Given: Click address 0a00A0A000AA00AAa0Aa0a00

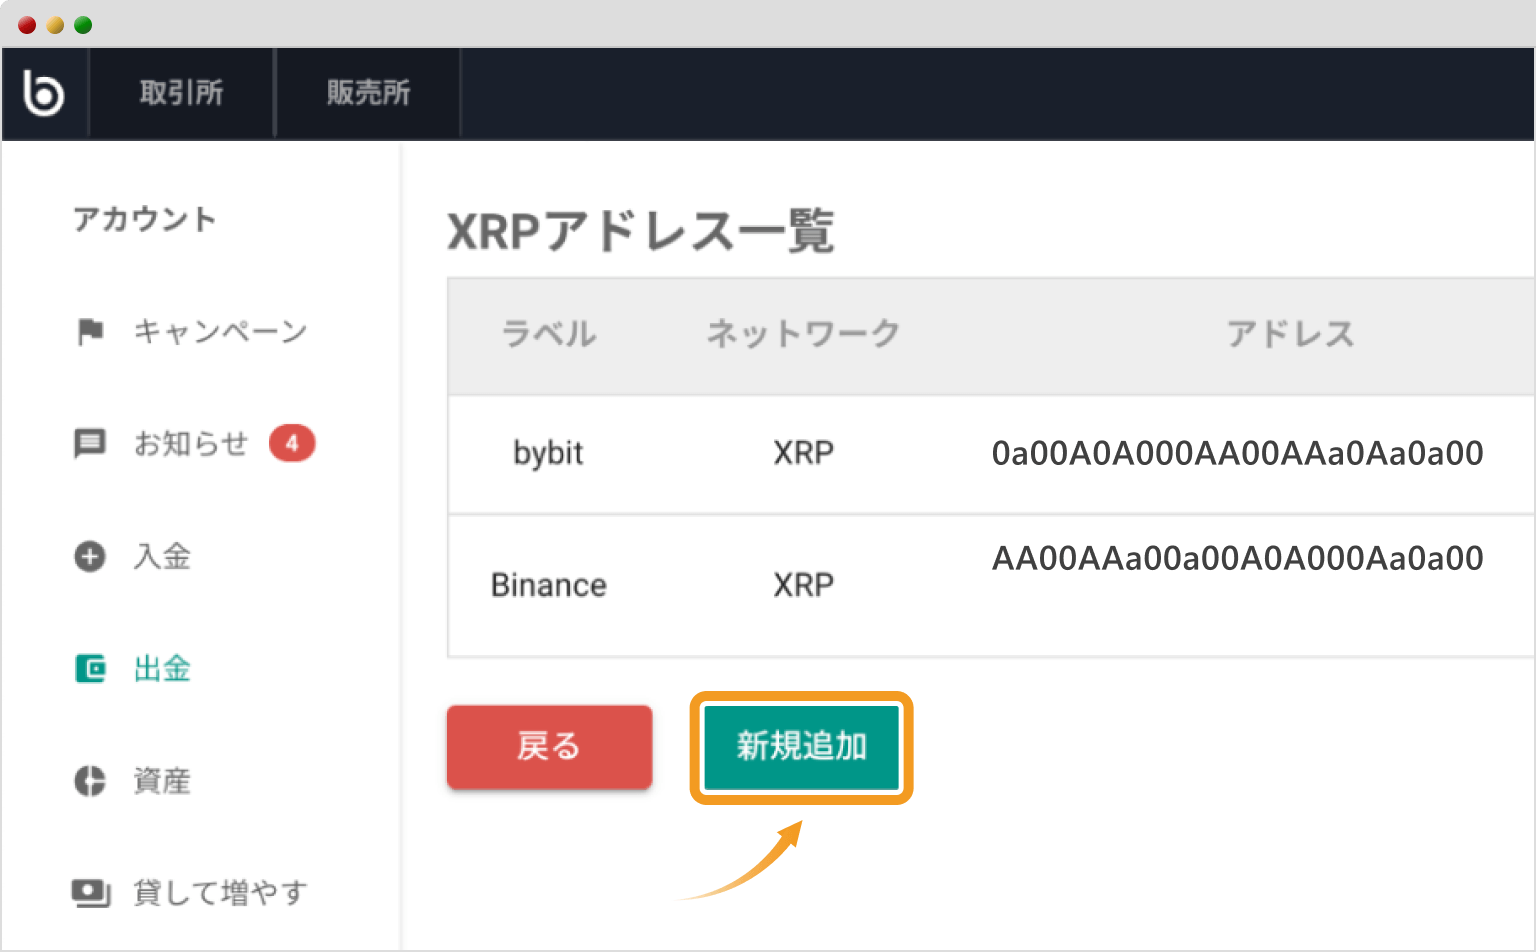Looking at the screenshot, I should coord(1237,453).
